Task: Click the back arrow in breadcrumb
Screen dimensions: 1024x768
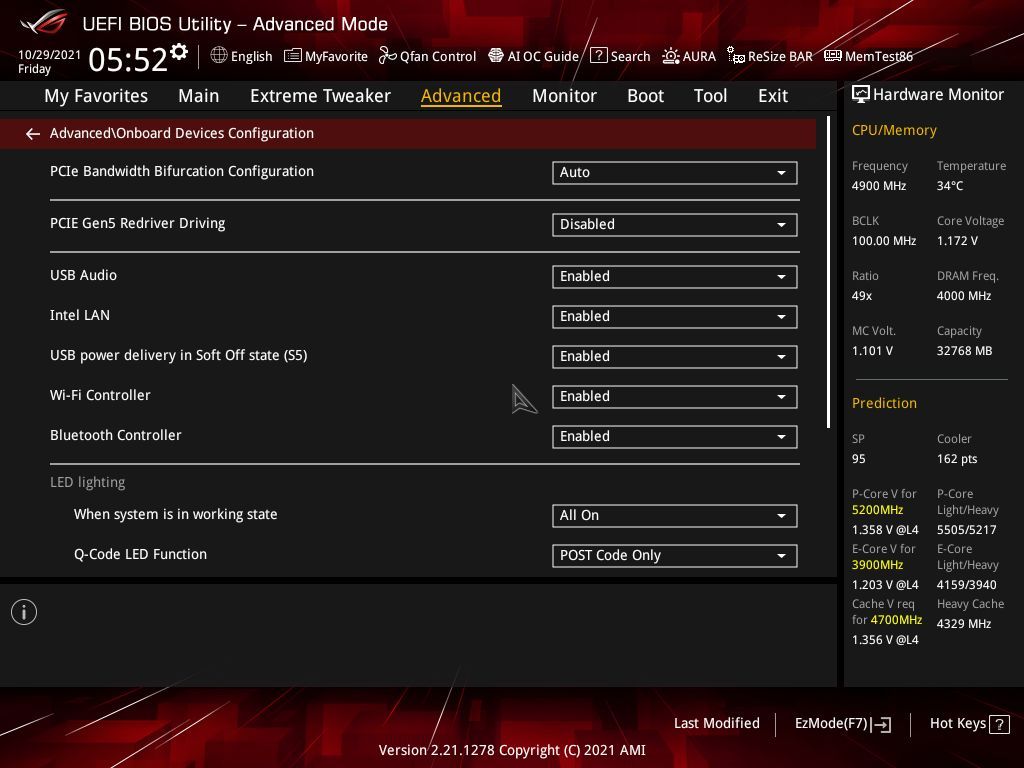Action: 33,134
